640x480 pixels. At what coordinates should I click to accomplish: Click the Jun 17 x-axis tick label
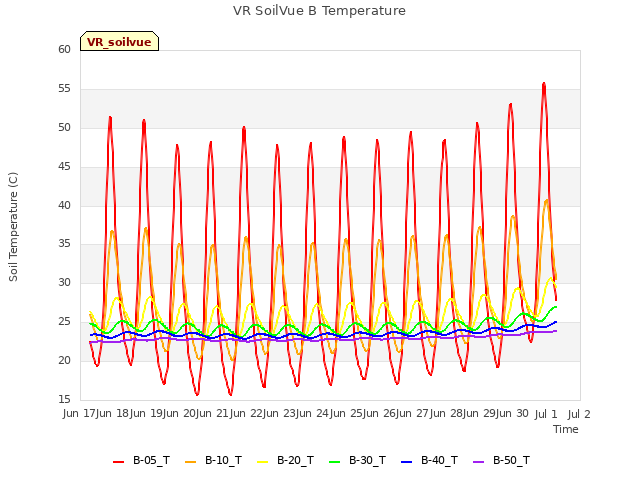coord(80,414)
